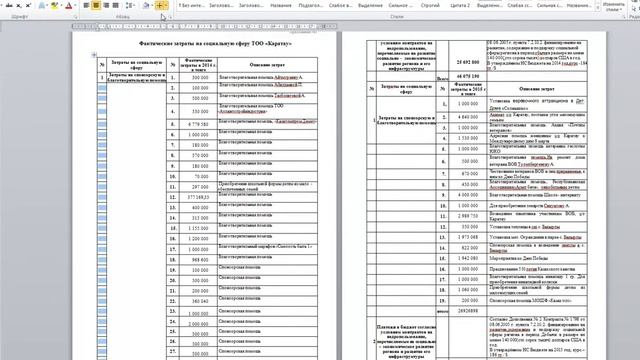
Task: Apply the 'Название' style
Action: click(281, 5)
